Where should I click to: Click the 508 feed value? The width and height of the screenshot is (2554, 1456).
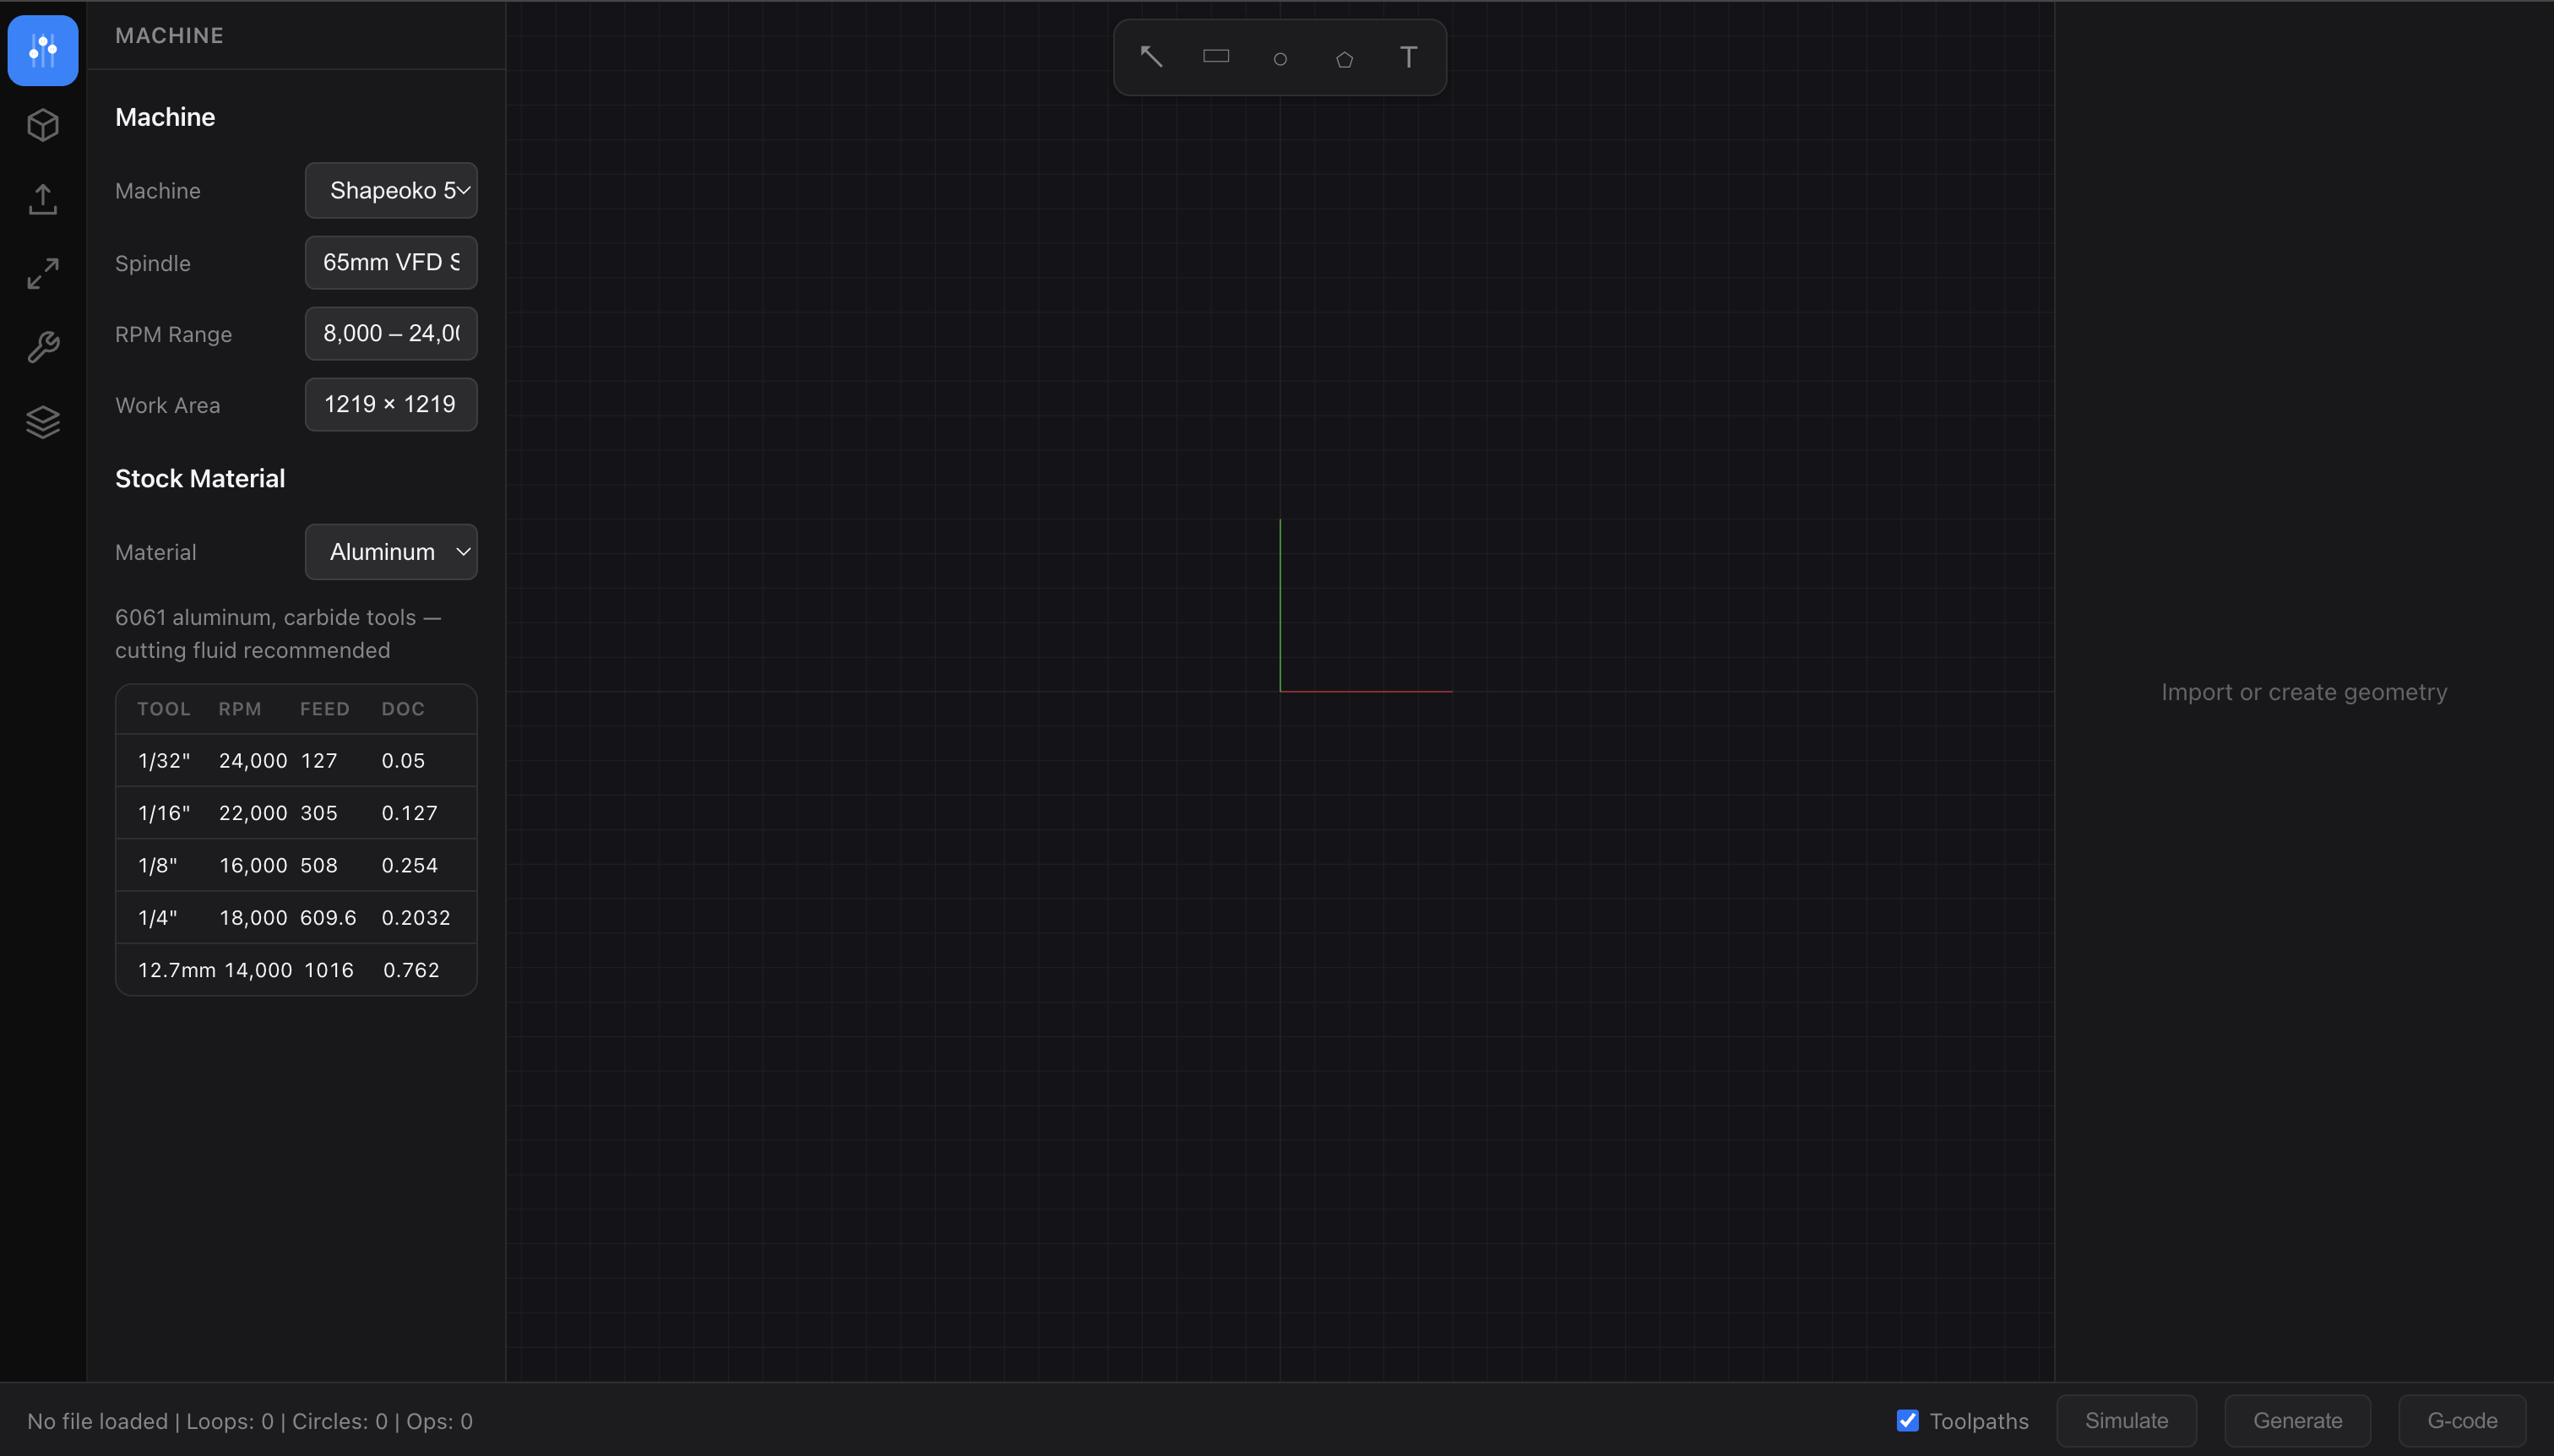[319, 865]
